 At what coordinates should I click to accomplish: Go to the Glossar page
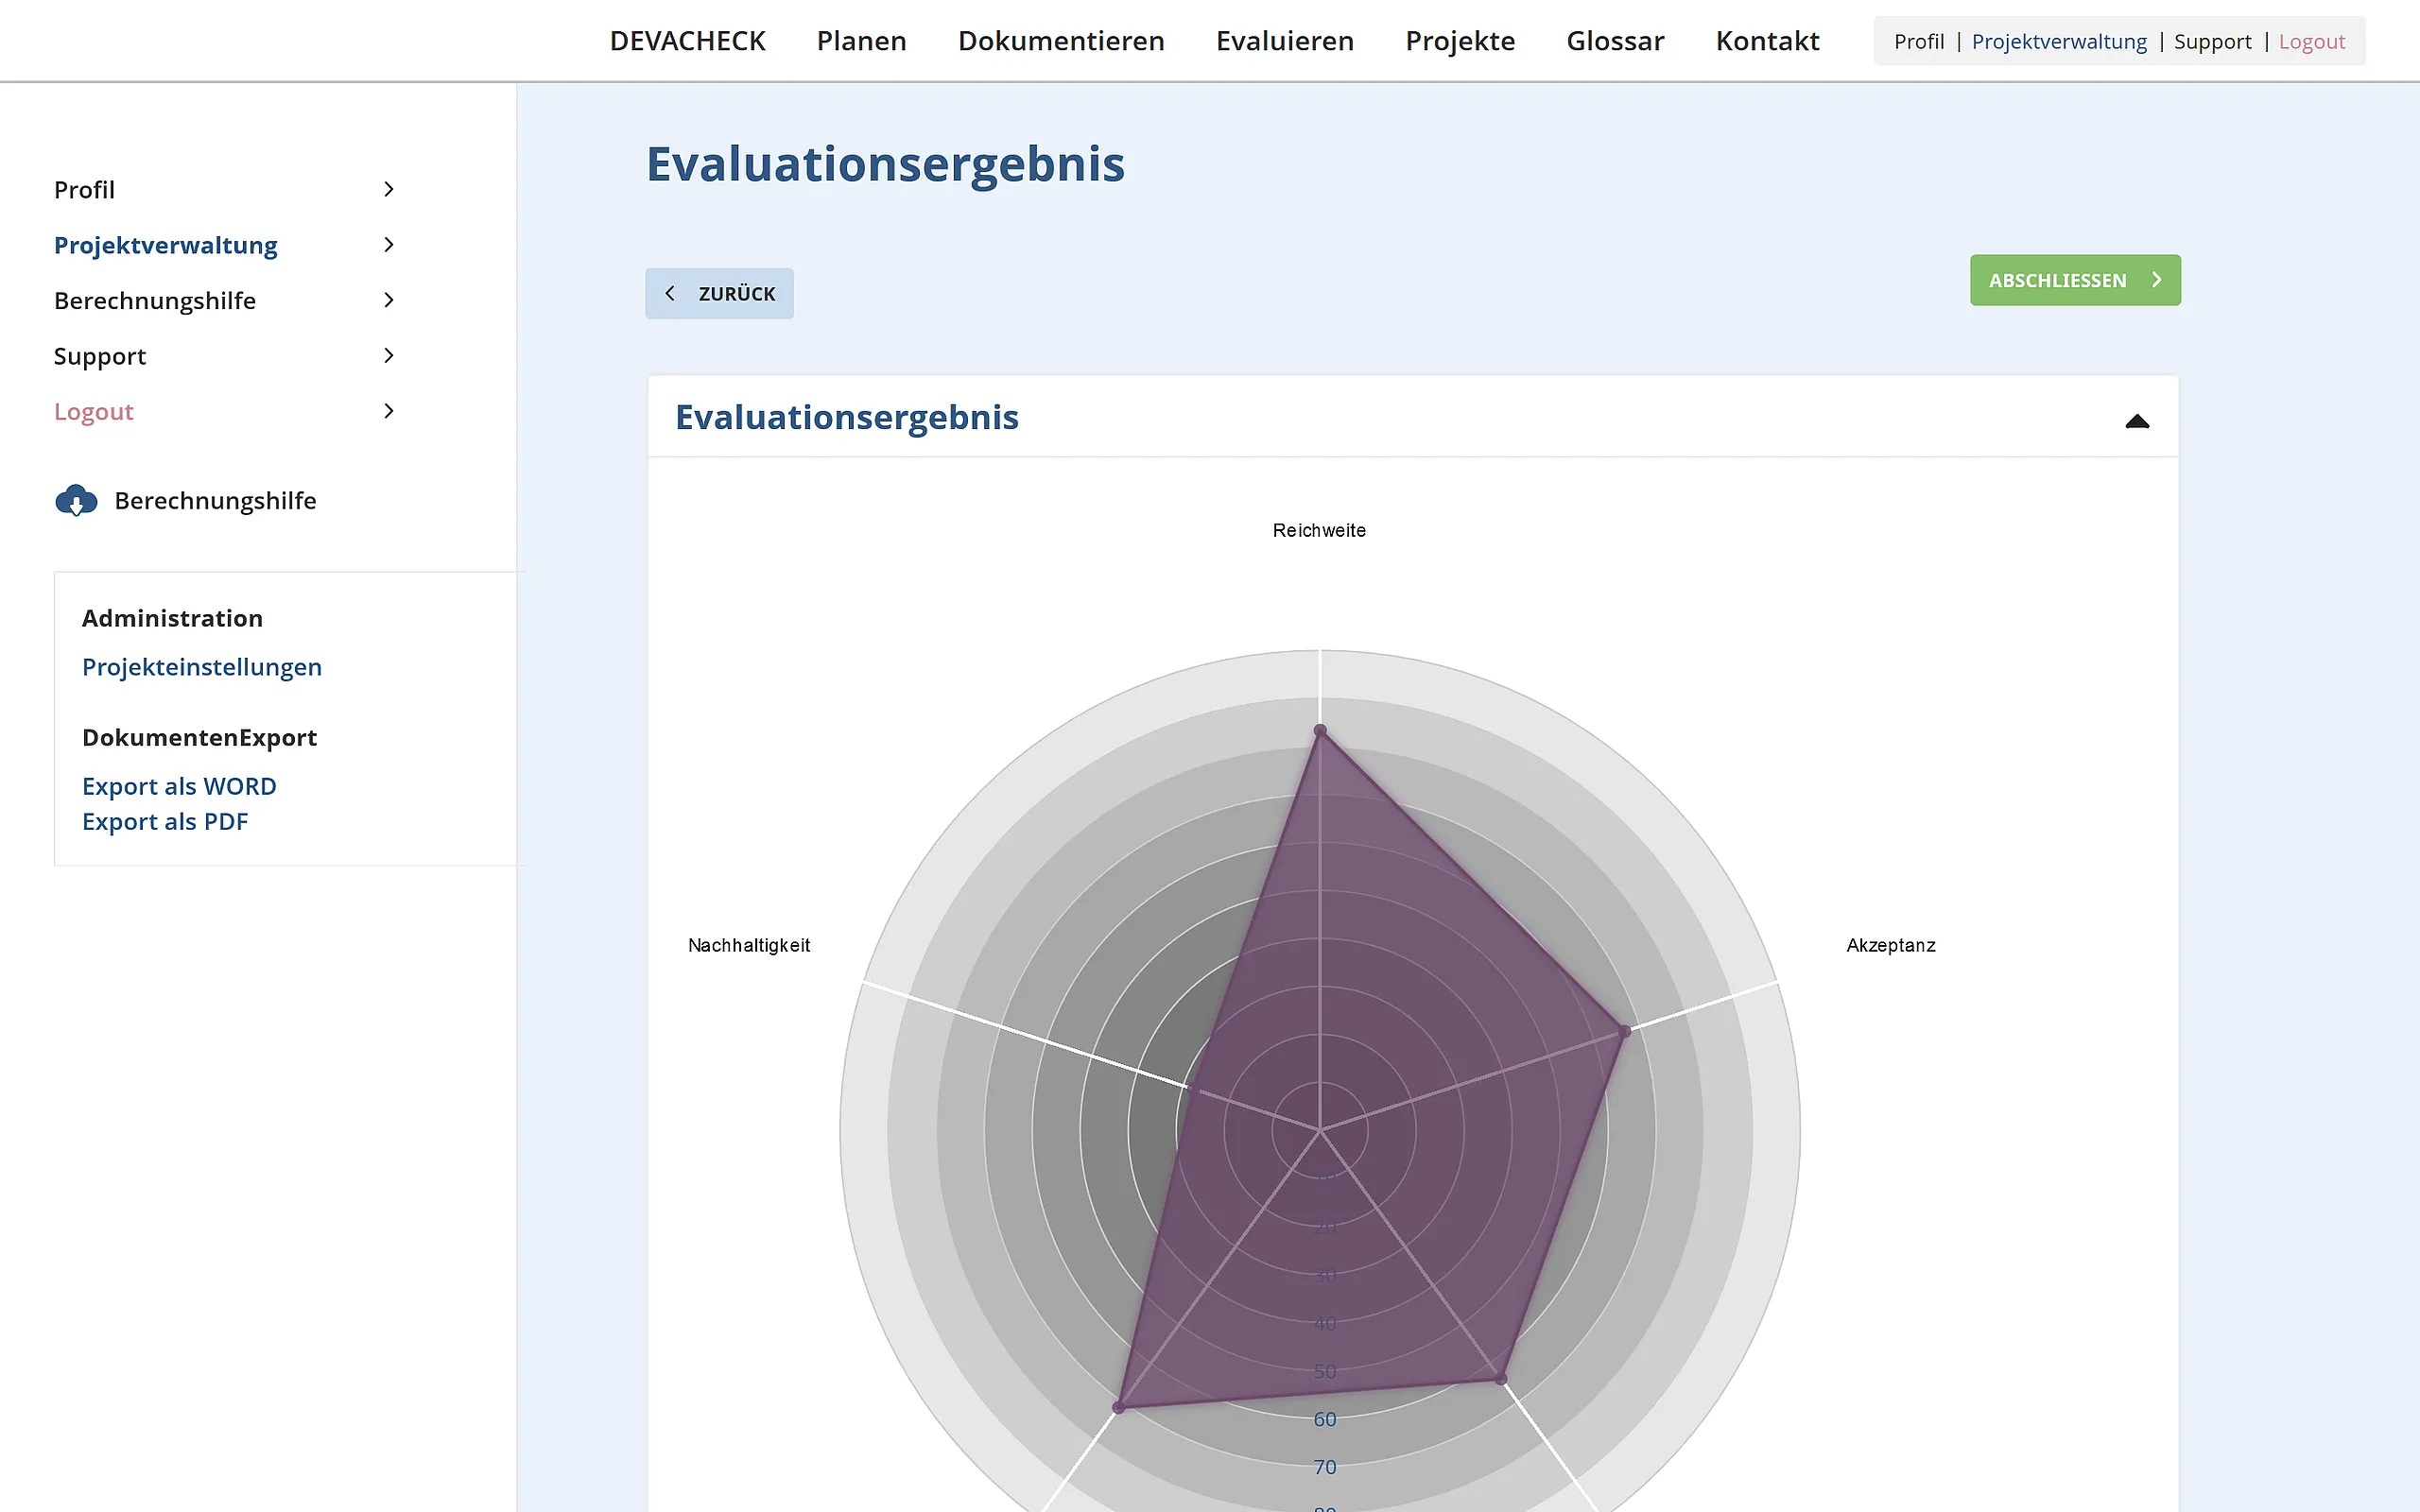point(1614,41)
